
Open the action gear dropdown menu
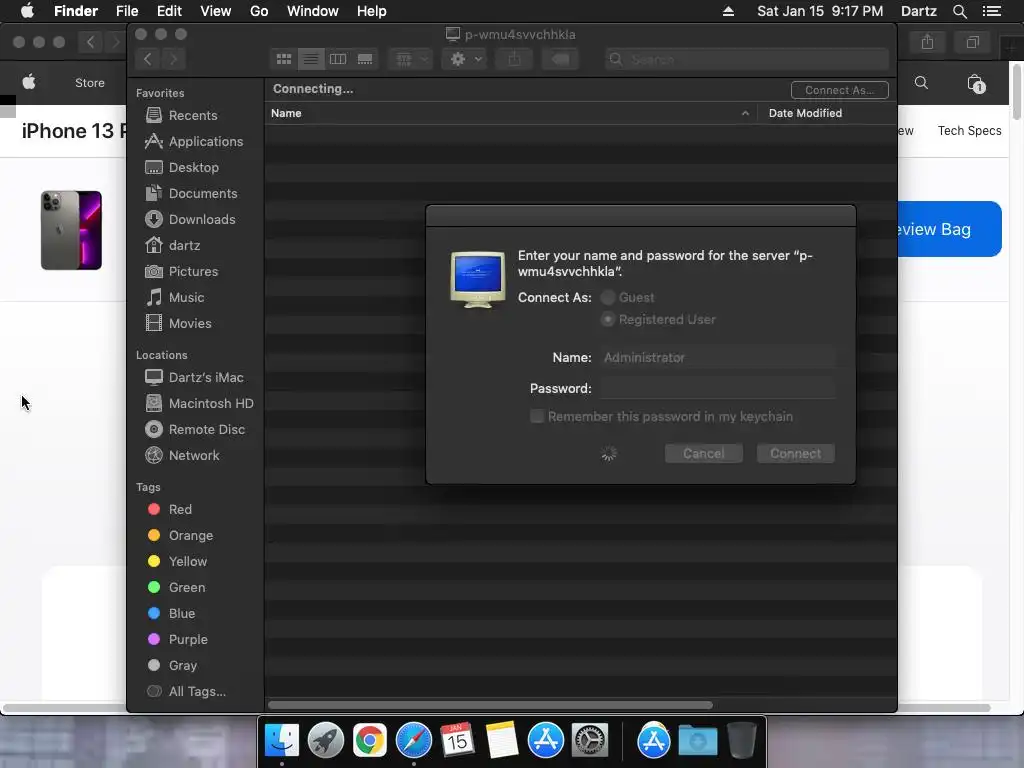(x=465, y=59)
